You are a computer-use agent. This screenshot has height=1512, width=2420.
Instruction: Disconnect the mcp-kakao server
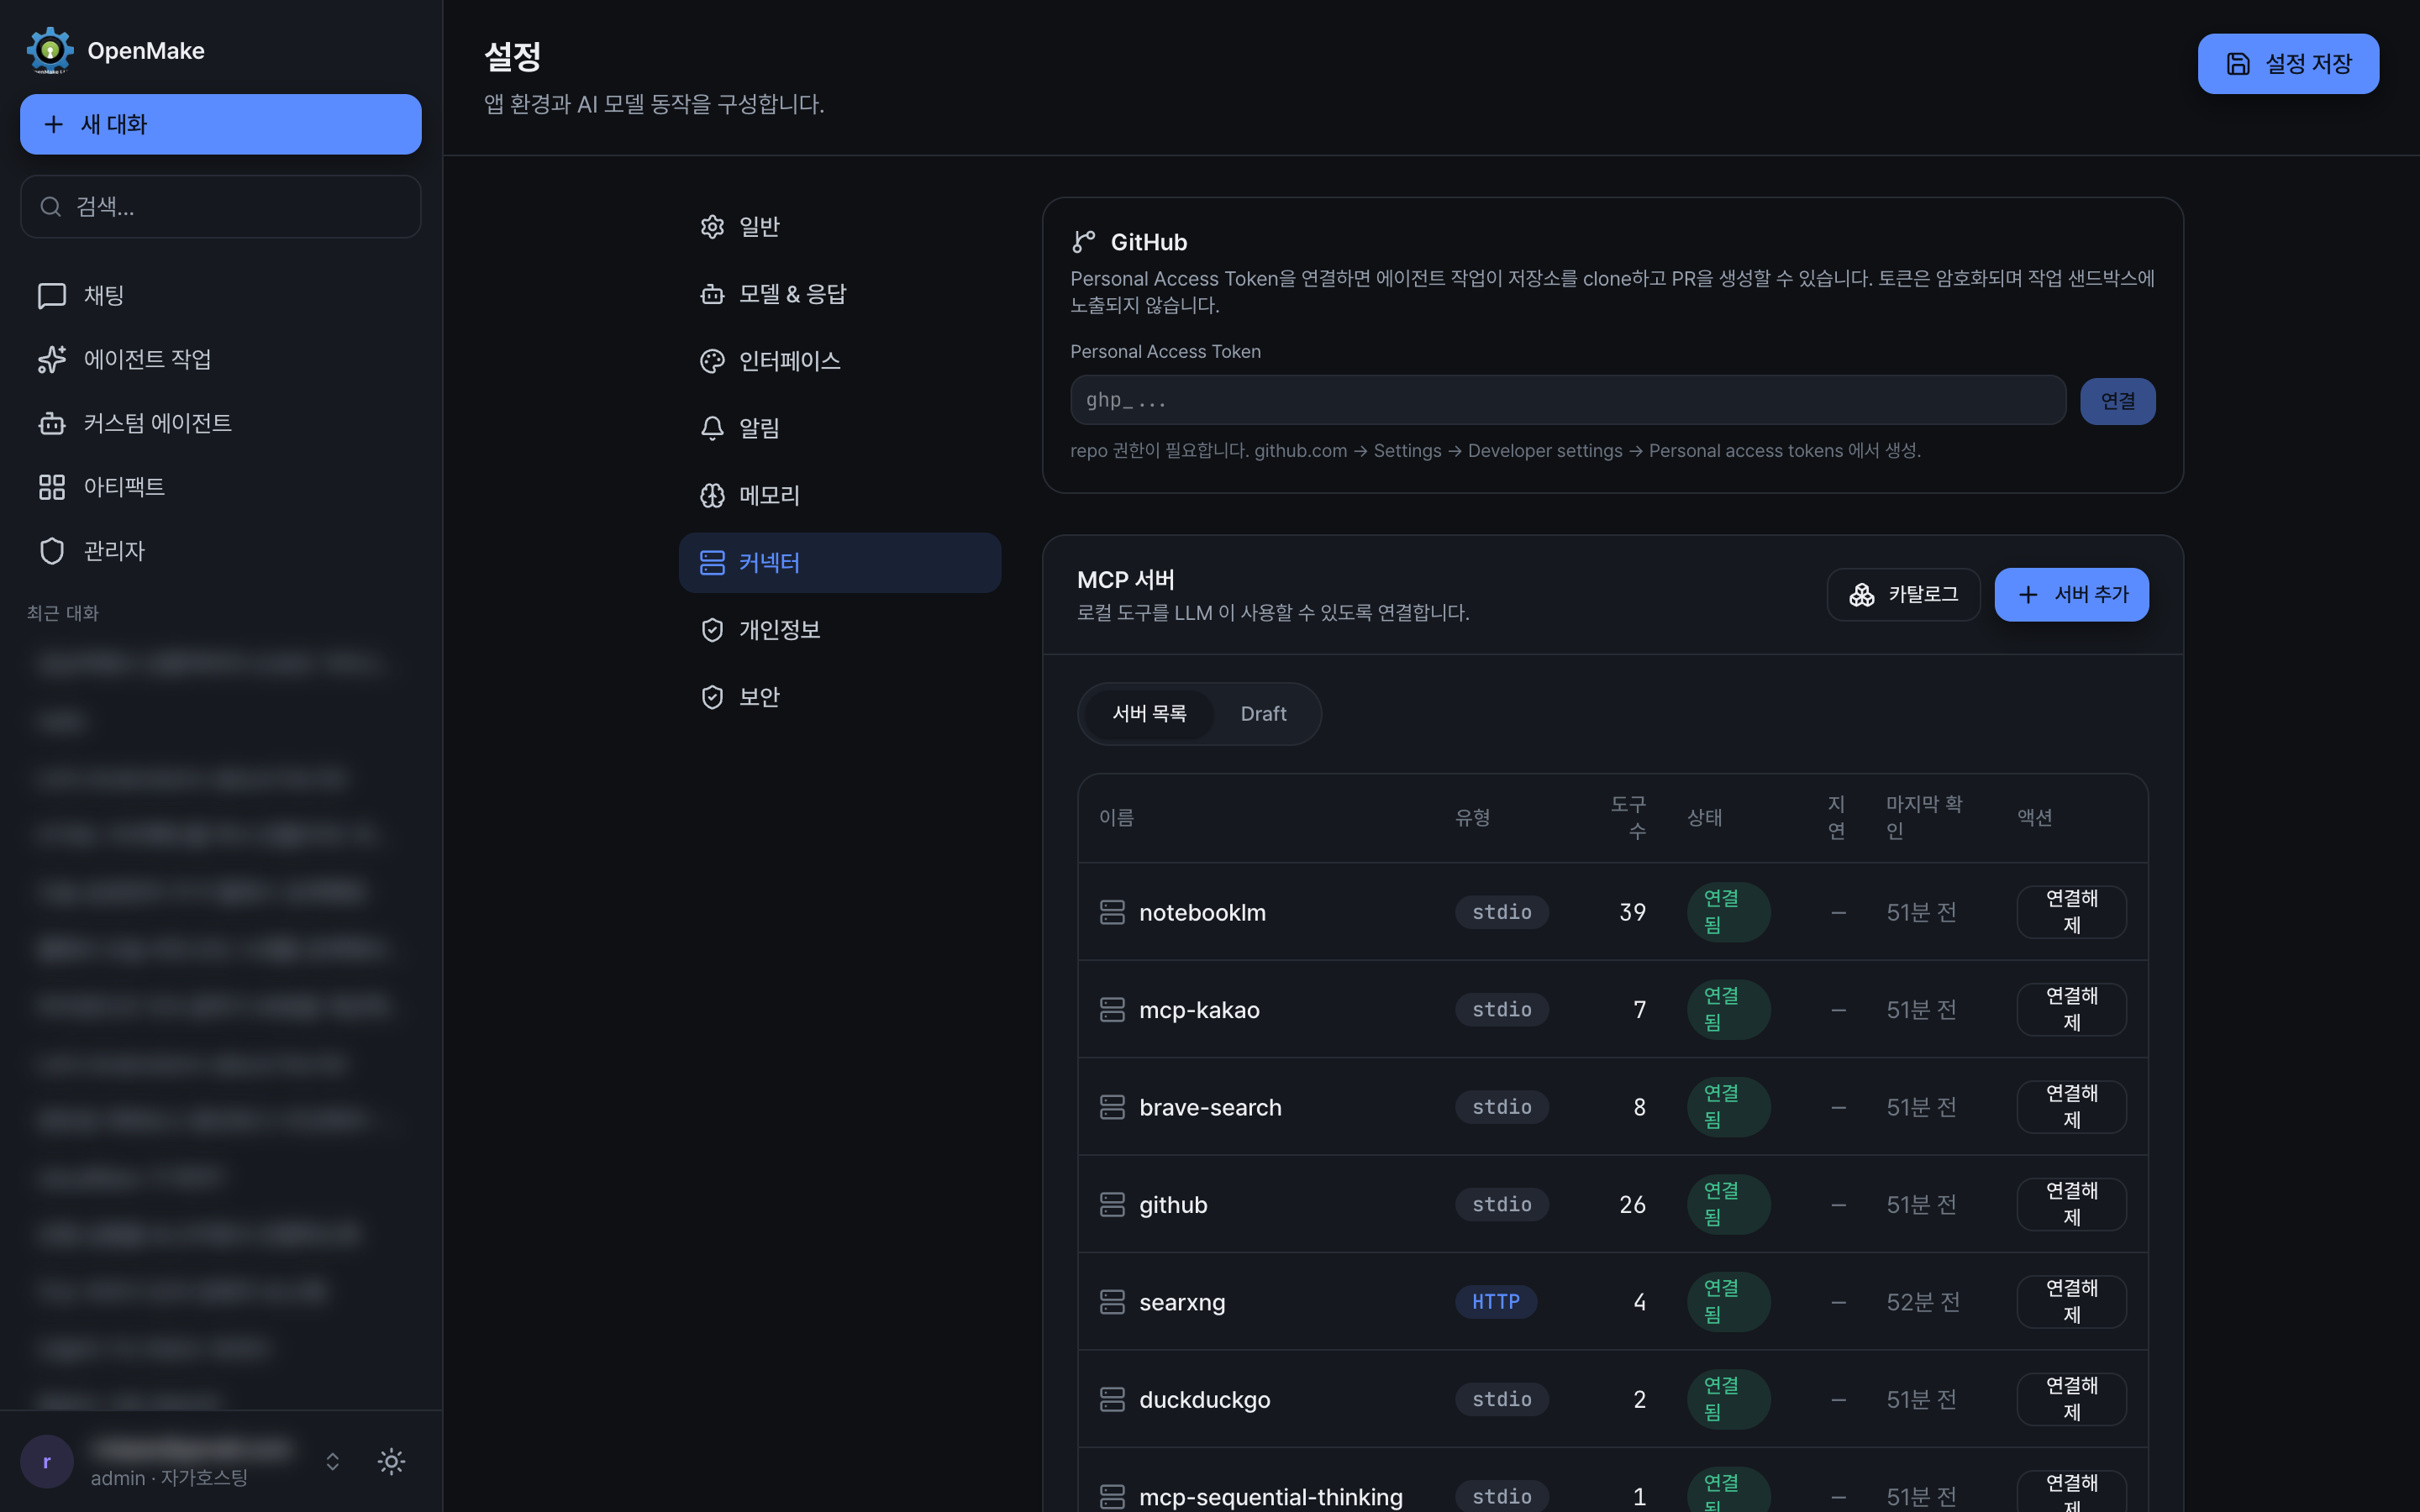(x=2071, y=1009)
